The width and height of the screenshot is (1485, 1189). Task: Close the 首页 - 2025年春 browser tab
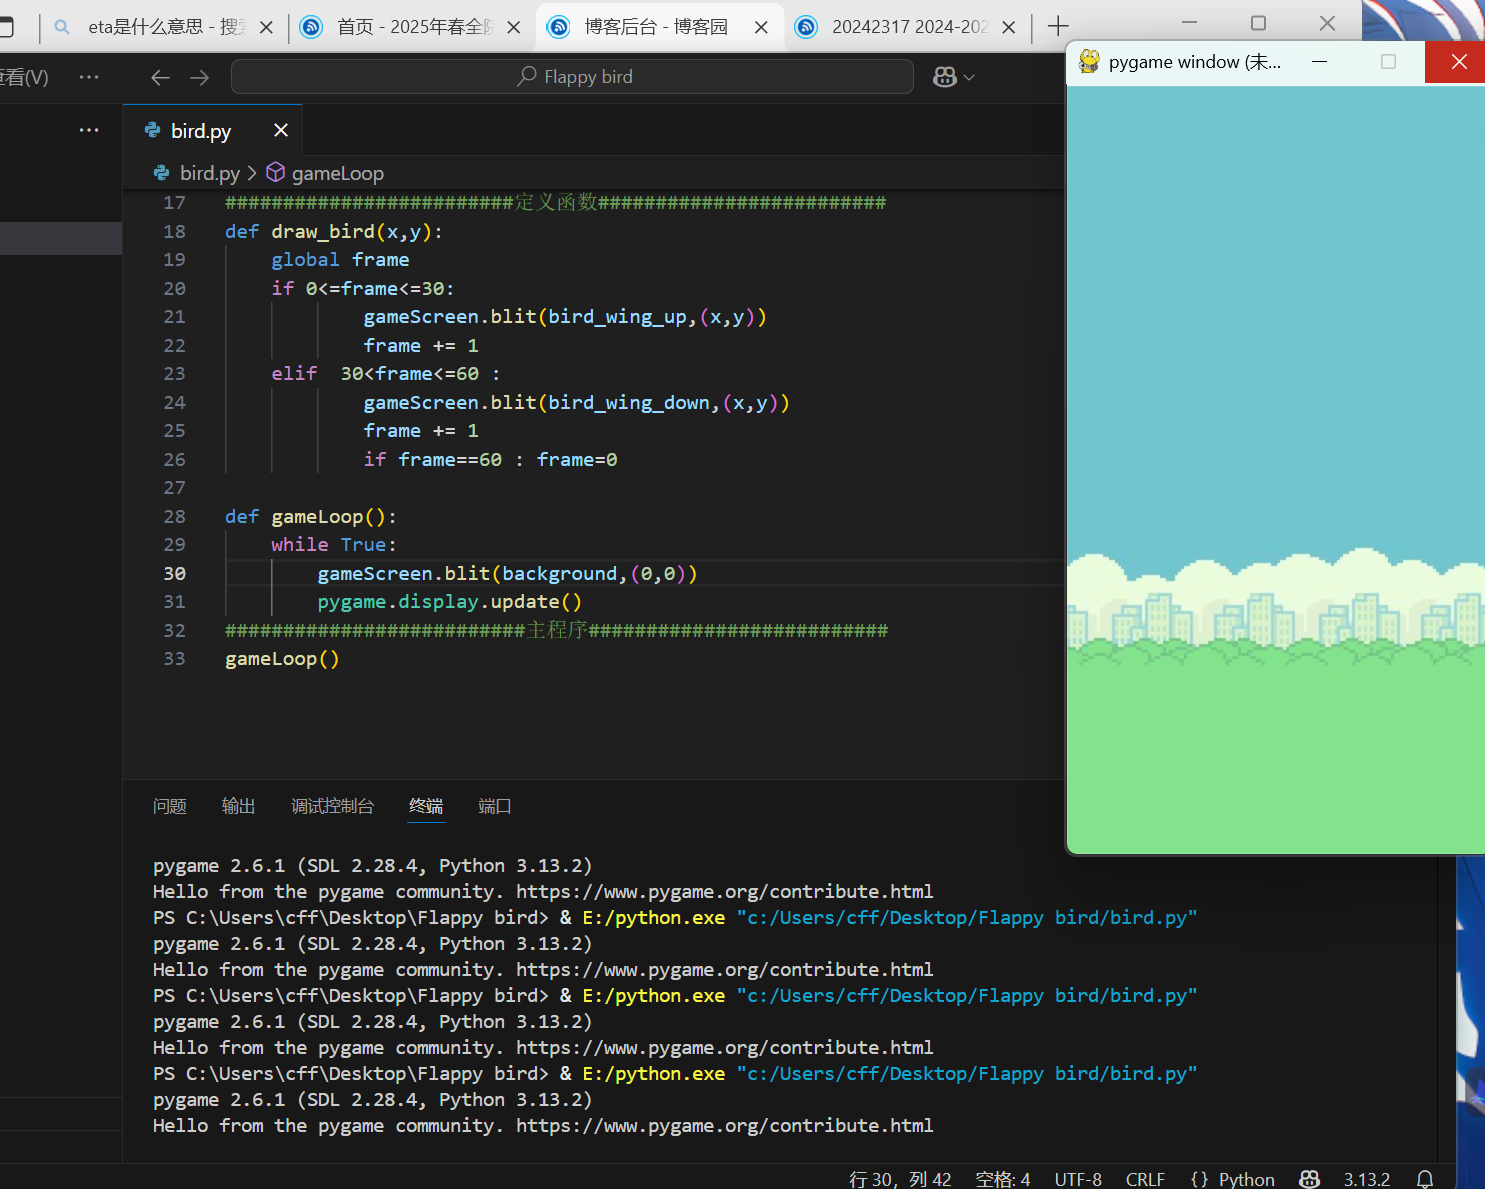(514, 27)
